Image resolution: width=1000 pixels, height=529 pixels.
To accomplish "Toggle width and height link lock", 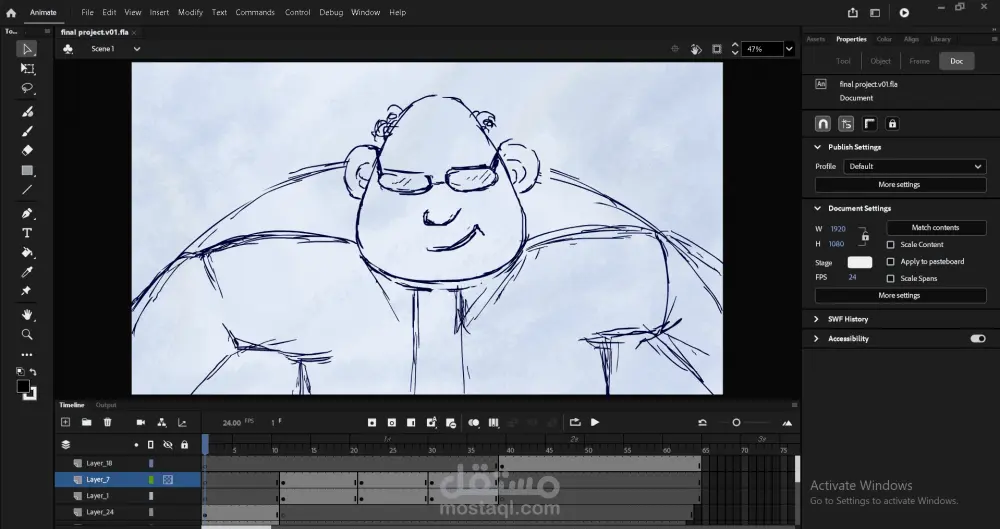I will tap(865, 237).
